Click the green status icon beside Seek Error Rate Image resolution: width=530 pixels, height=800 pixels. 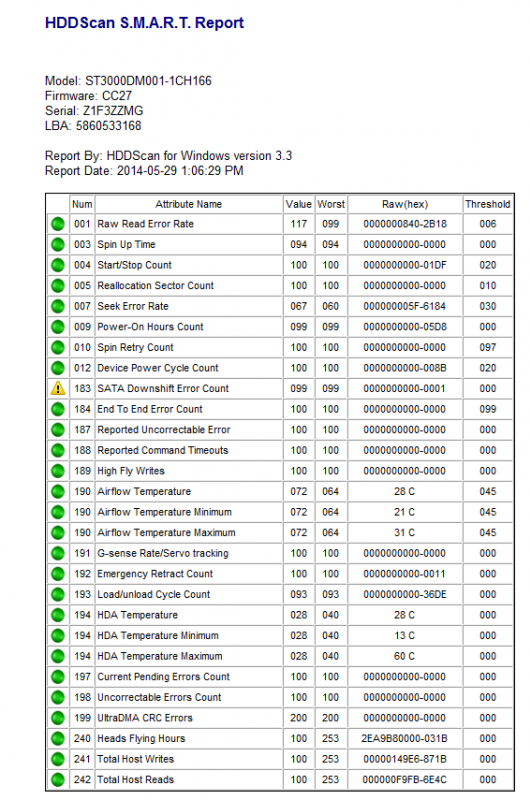pos(58,306)
